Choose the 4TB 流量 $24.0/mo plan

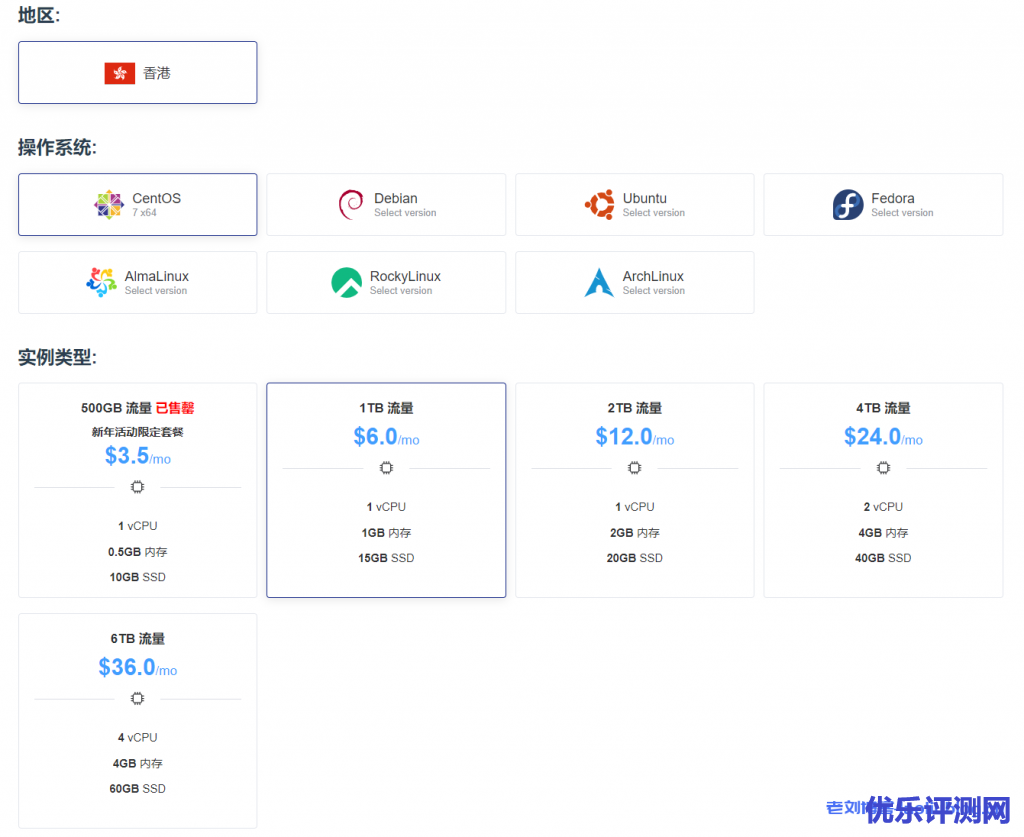point(883,489)
